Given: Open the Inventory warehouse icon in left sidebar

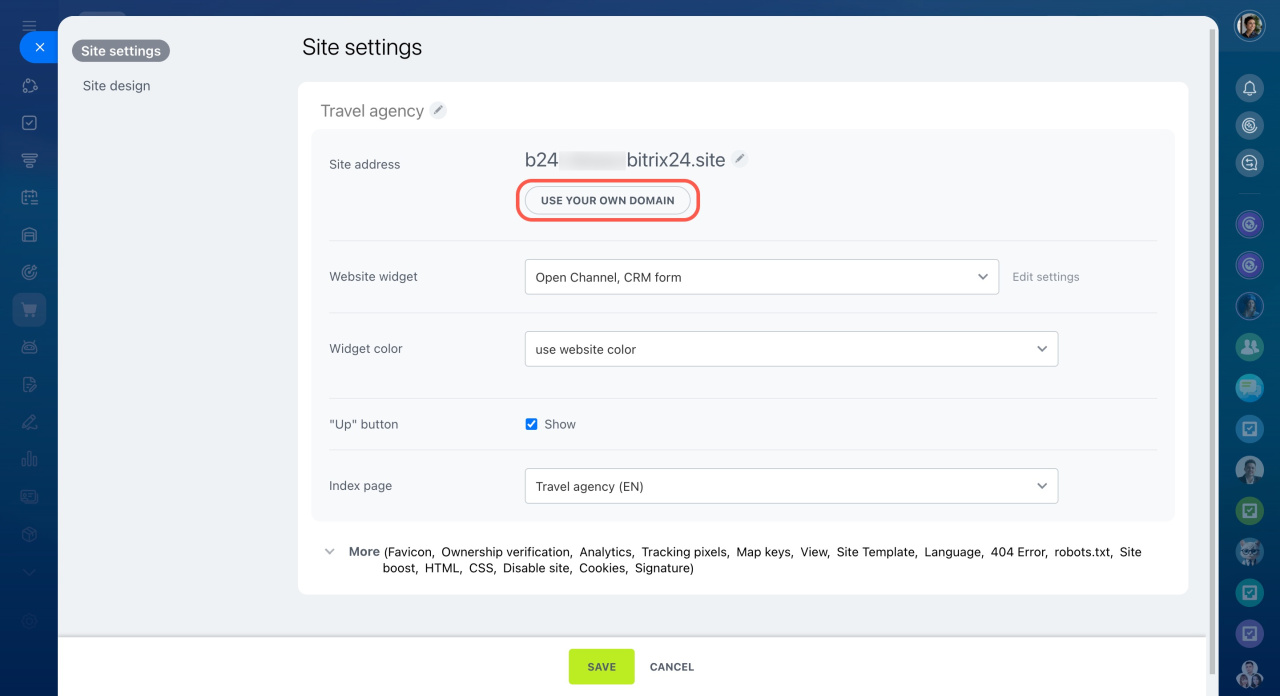Looking at the screenshot, I should pyautogui.click(x=29, y=235).
